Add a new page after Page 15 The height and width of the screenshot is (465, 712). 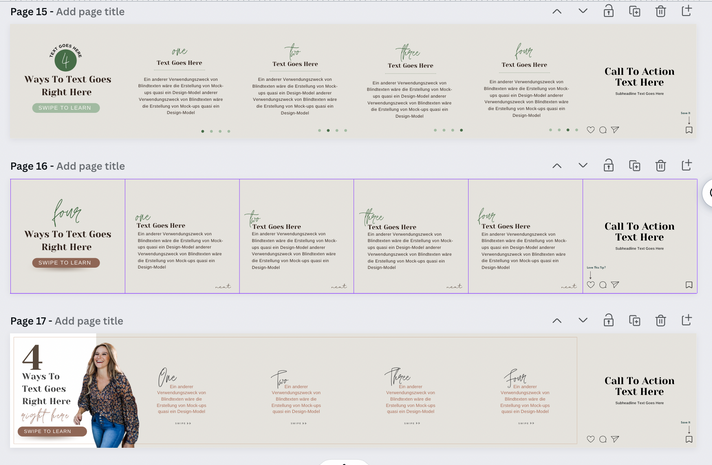(687, 11)
